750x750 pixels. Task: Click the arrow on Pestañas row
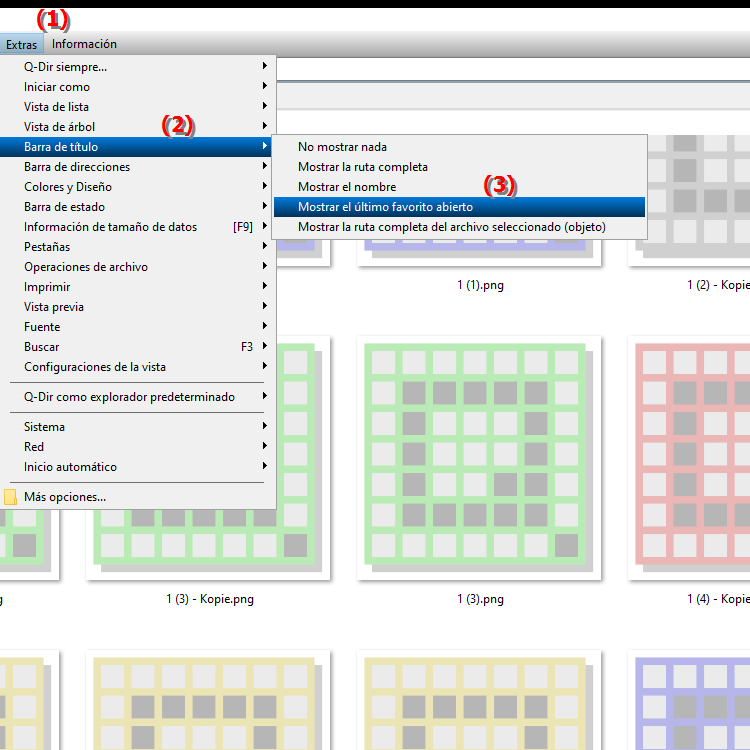coord(265,246)
